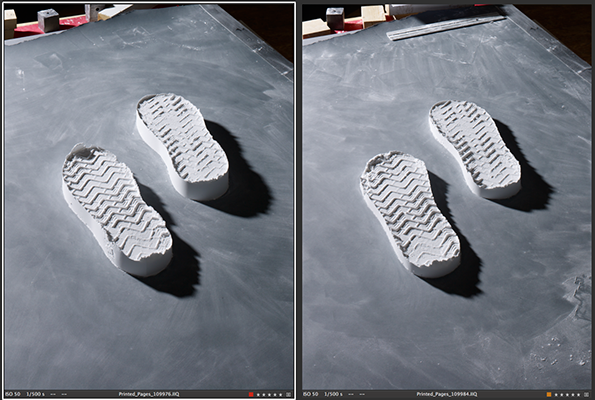Click the star rating of Printed_Pages_109976.IIQ
This screenshot has width=595, height=400.
[269, 395]
